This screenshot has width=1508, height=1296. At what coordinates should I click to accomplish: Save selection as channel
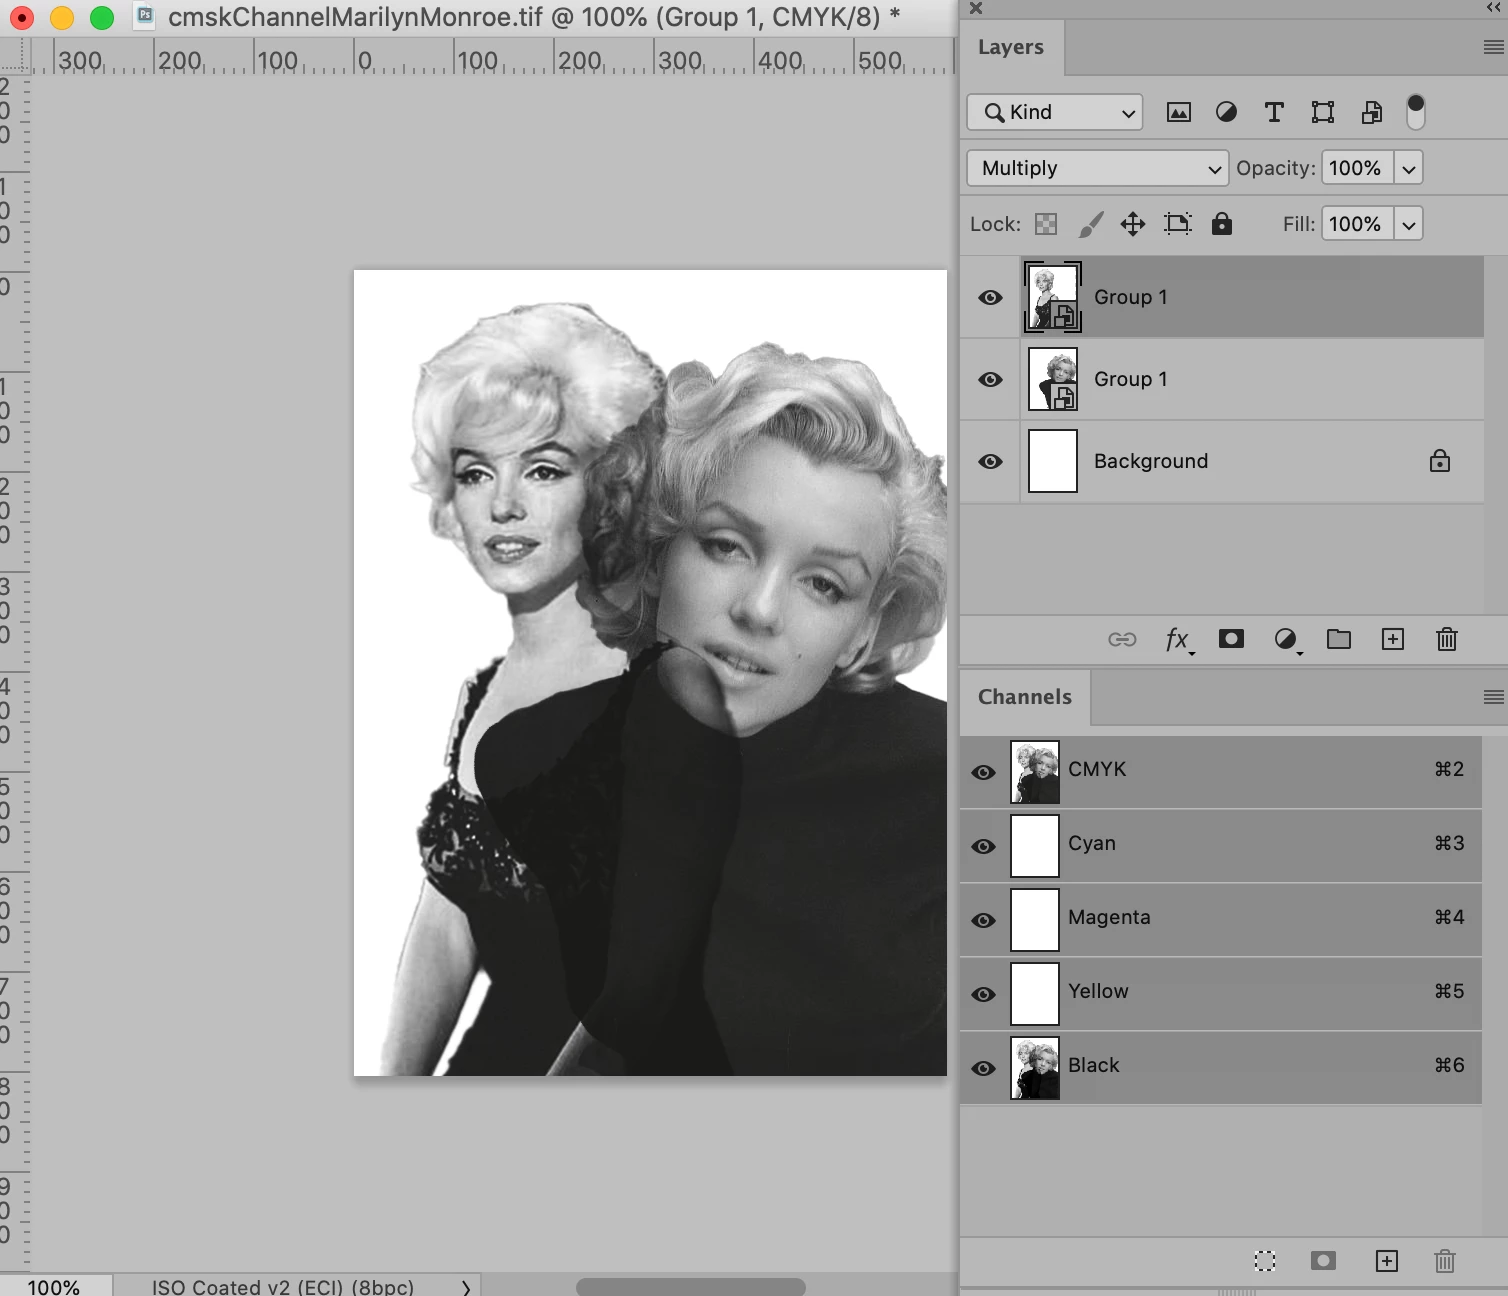[x=1323, y=1261]
